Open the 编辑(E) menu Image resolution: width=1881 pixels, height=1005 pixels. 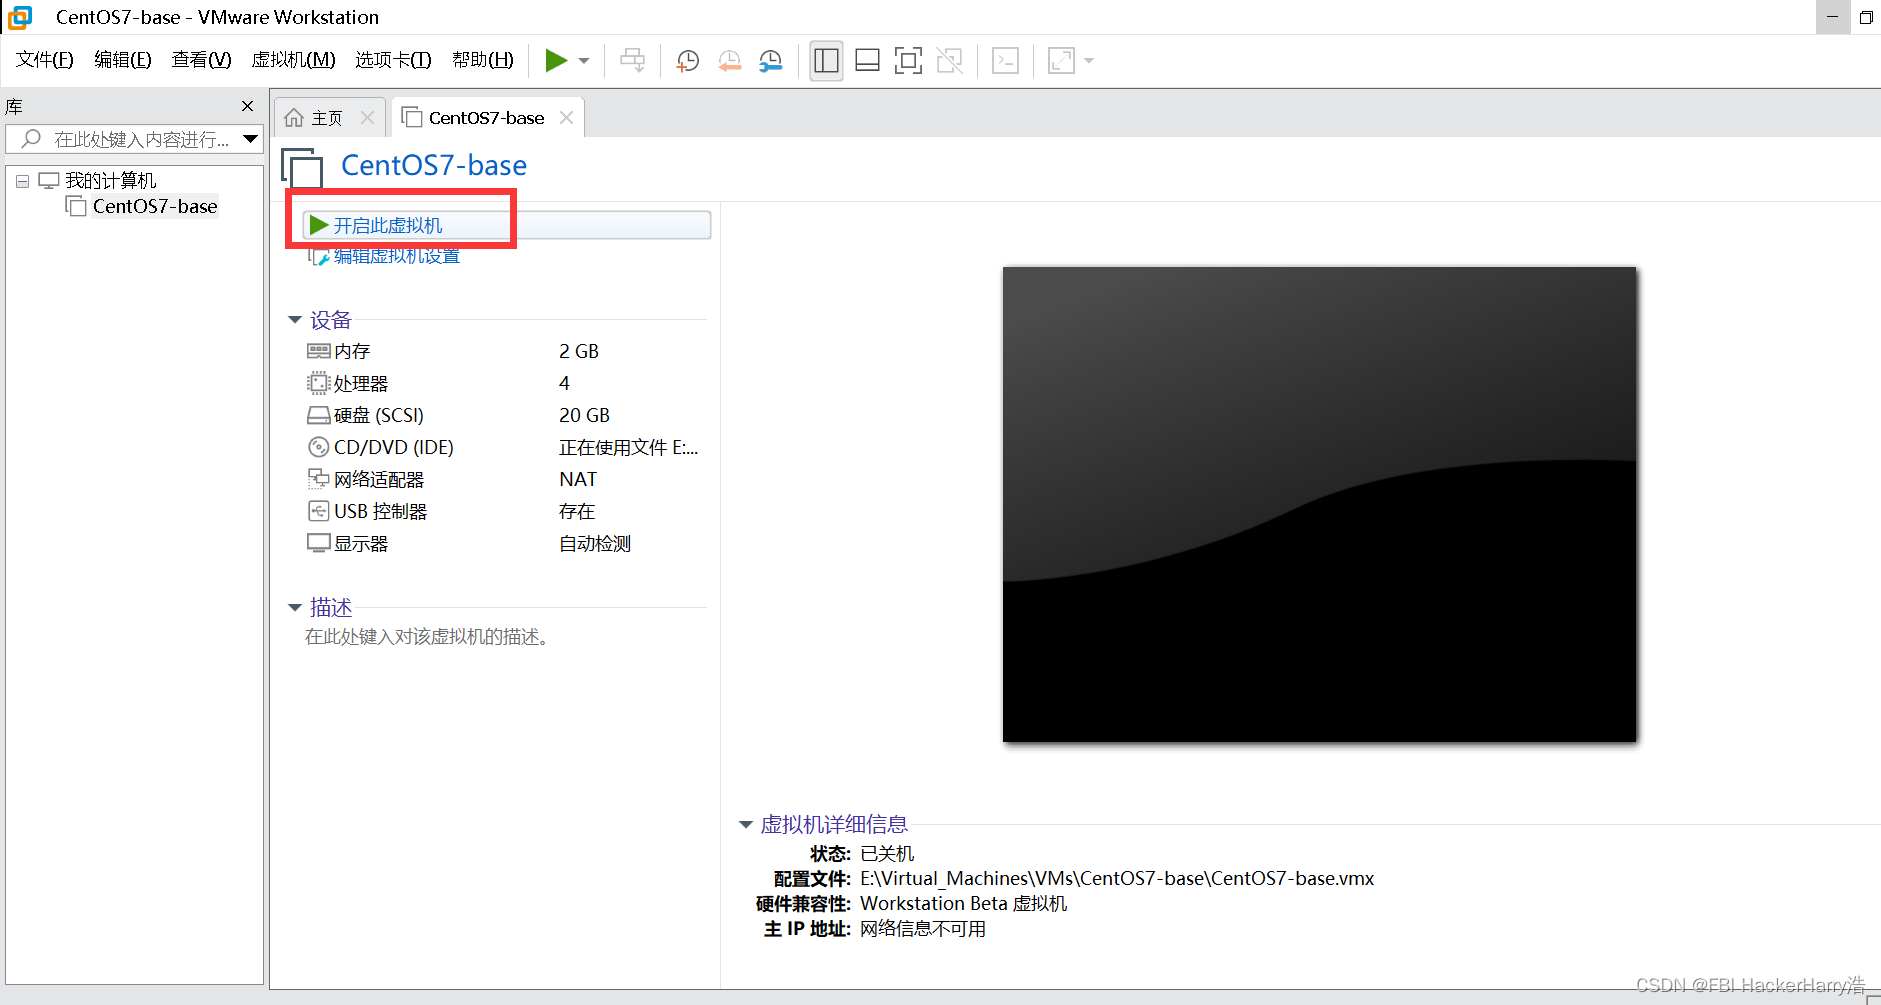click(x=123, y=60)
